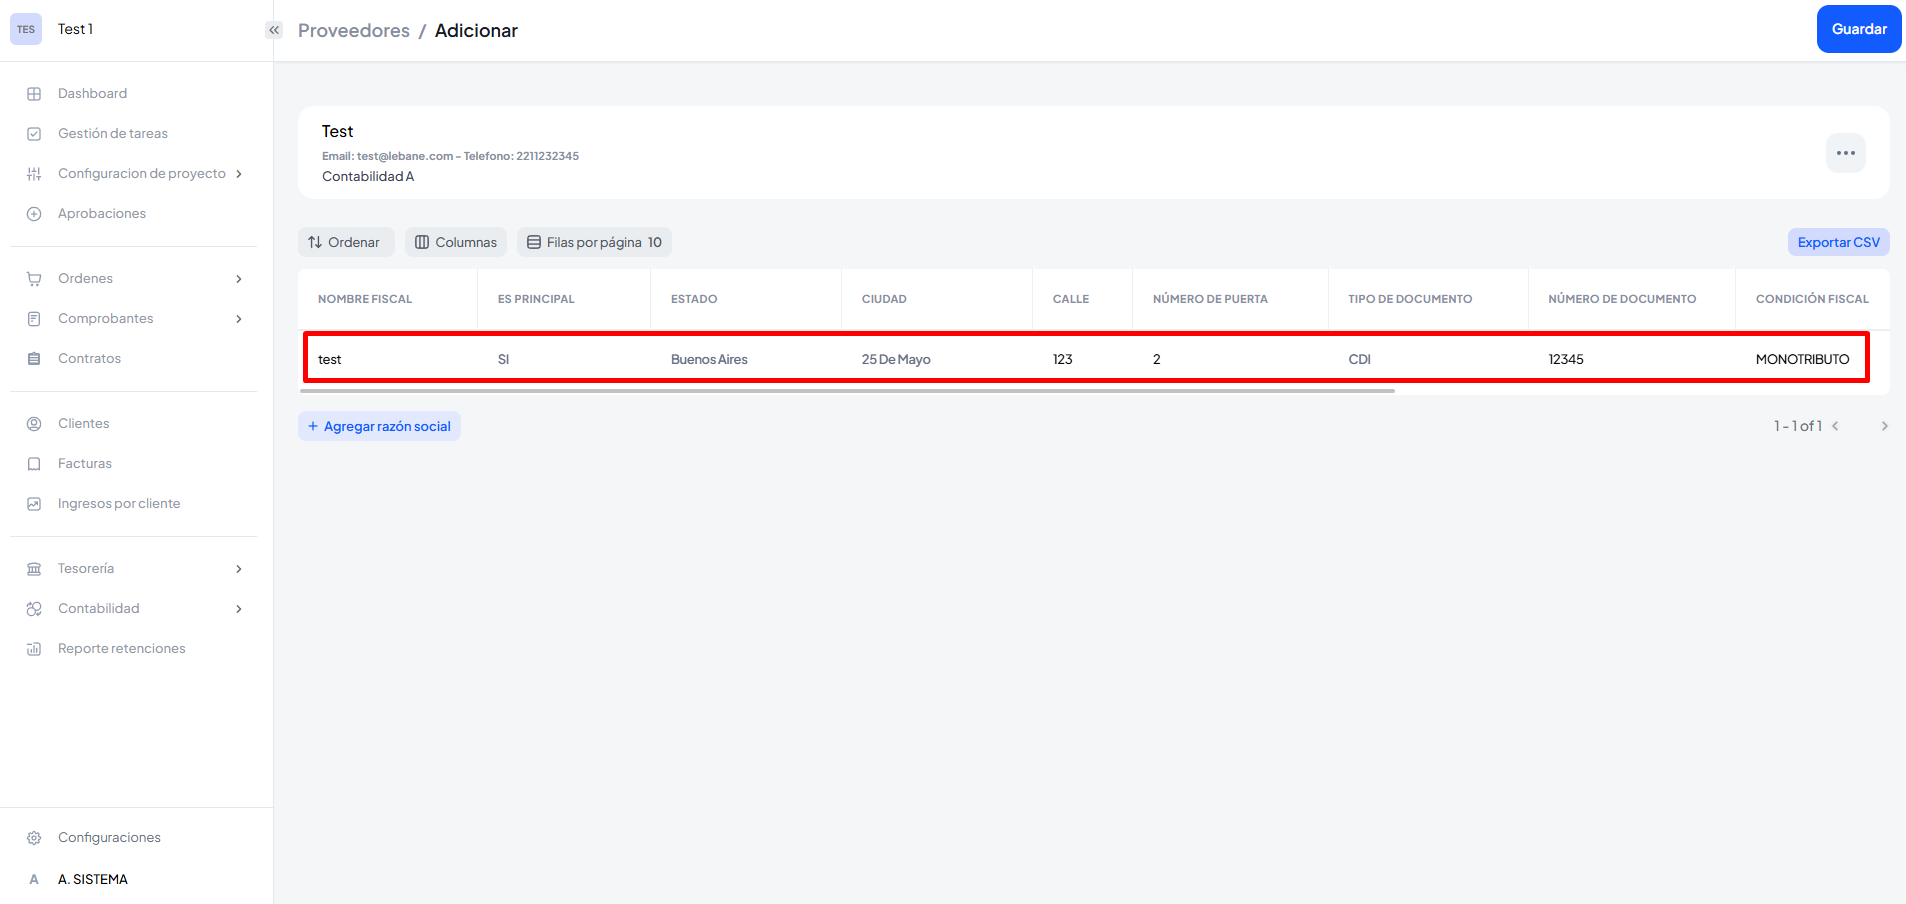Click the Configuraciones gear icon

point(34,838)
